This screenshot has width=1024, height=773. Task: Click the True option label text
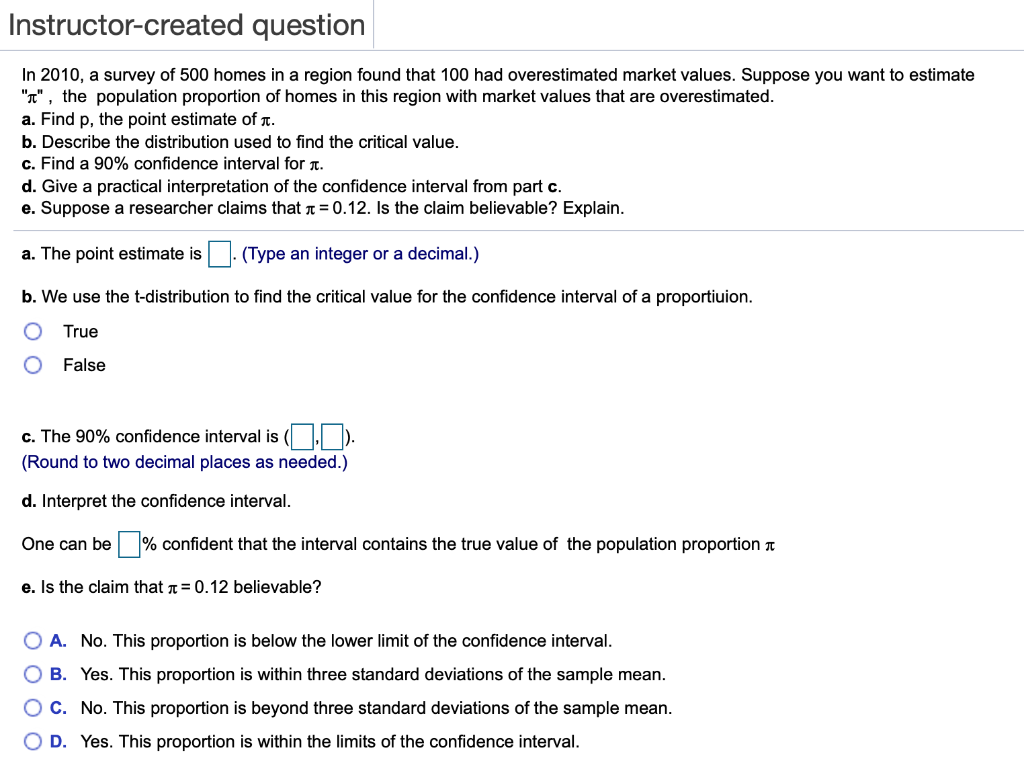click(80, 331)
